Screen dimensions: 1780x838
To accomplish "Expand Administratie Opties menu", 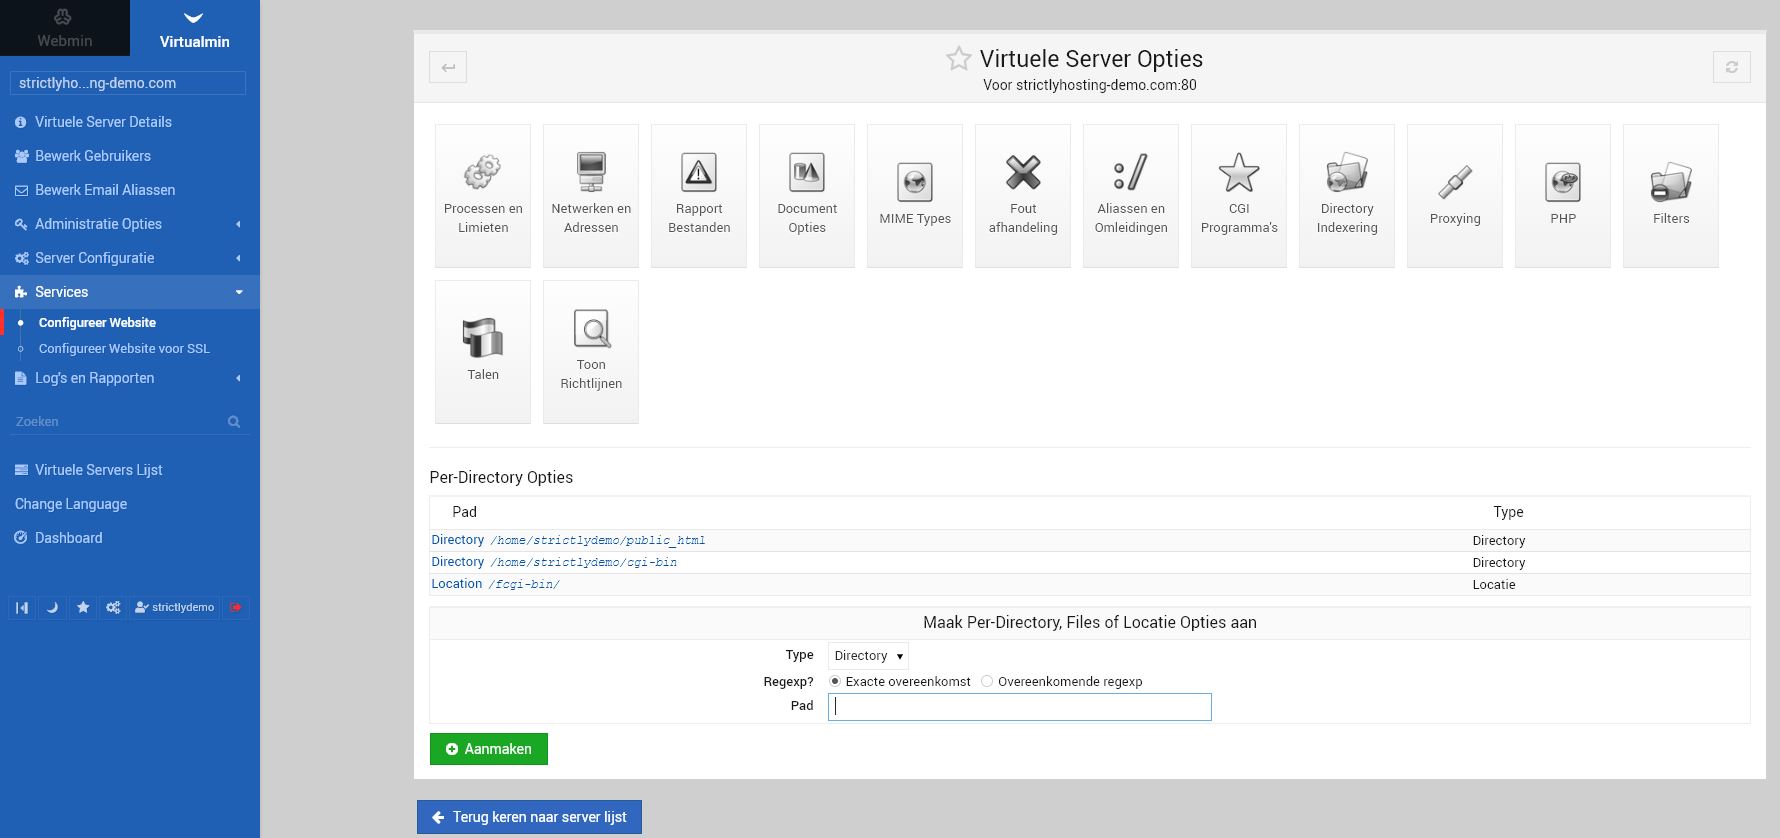I will 130,224.
